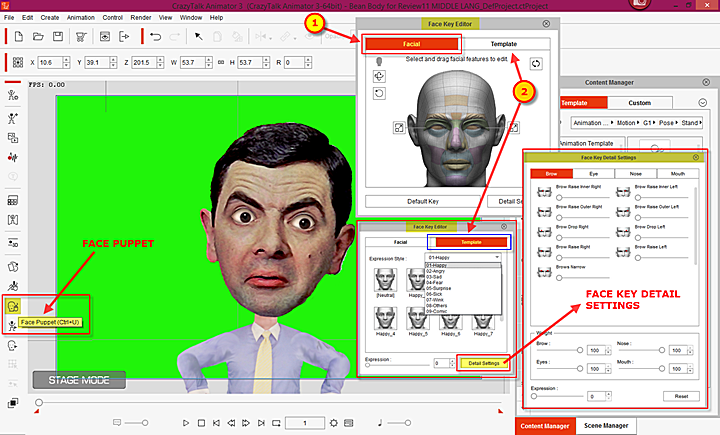Open project settings gear near frame box

coord(334,423)
